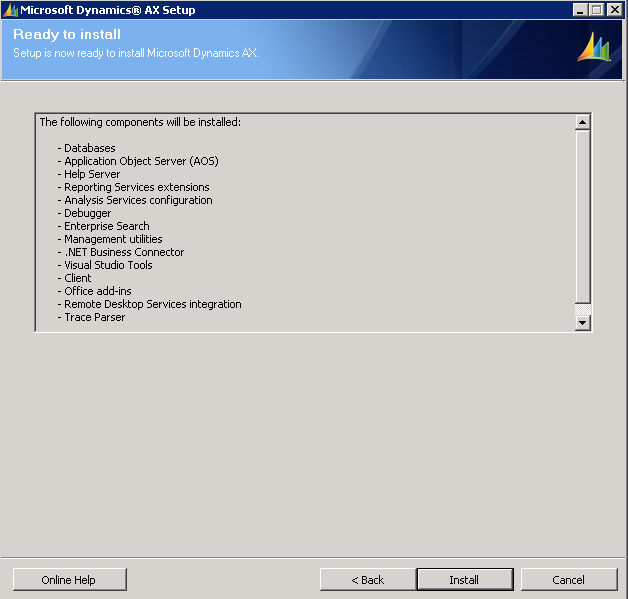Image resolution: width=628 pixels, height=599 pixels.
Task: Open Online Help
Action: [70, 579]
